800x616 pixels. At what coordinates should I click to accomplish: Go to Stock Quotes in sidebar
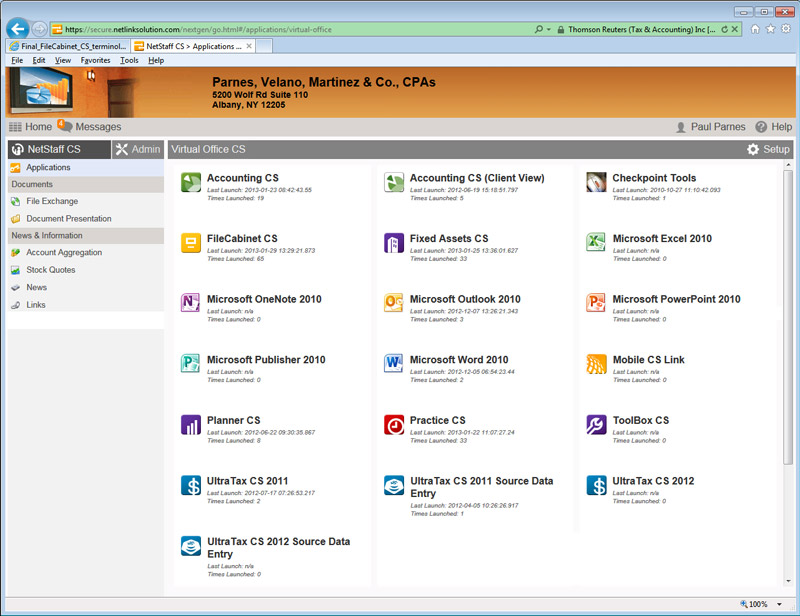coord(50,270)
